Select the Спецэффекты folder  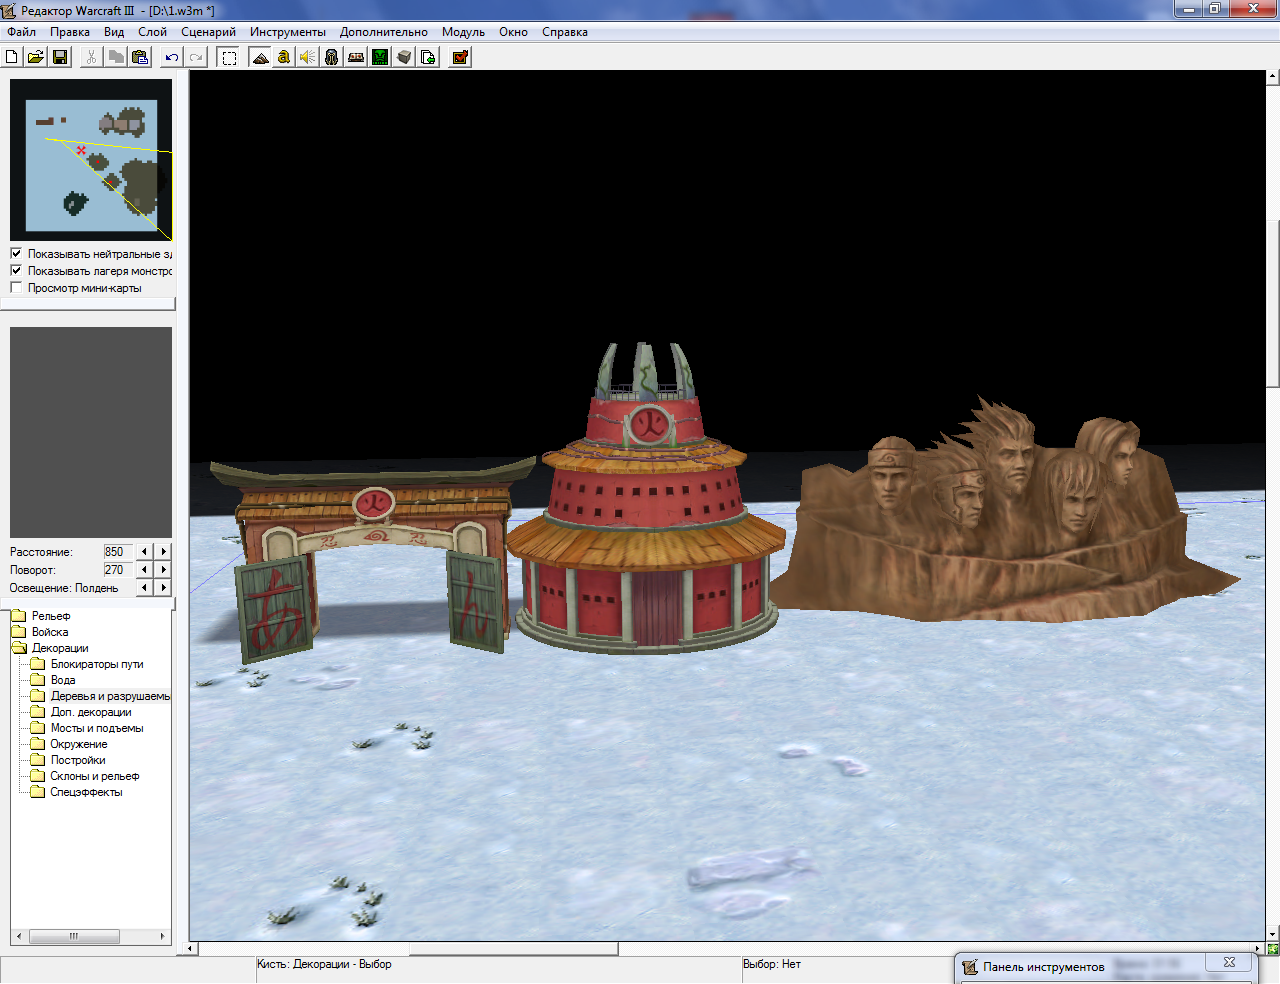point(86,792)
